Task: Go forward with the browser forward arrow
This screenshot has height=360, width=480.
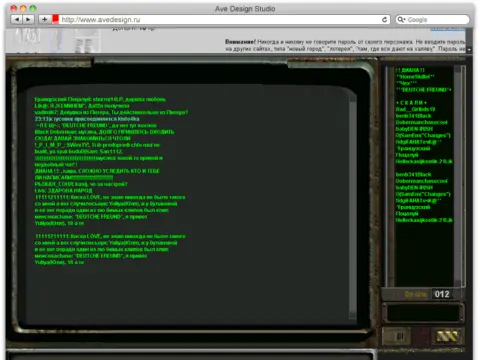Action: (x=28, y=20)
